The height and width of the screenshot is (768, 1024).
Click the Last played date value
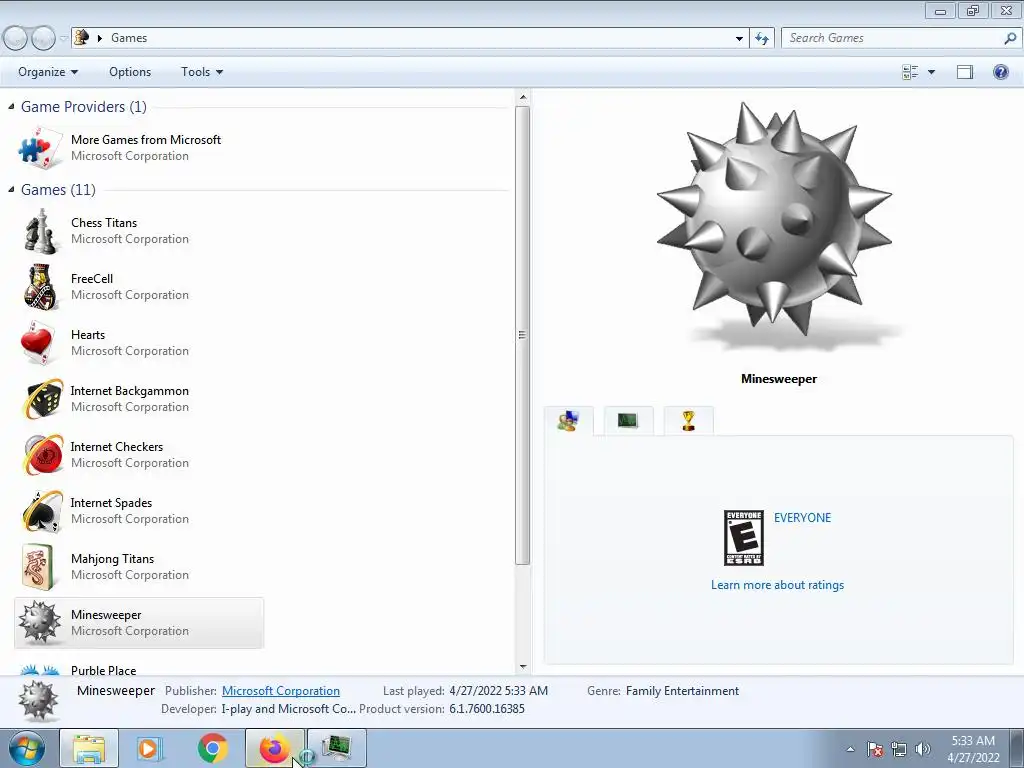tap(498, 690)
